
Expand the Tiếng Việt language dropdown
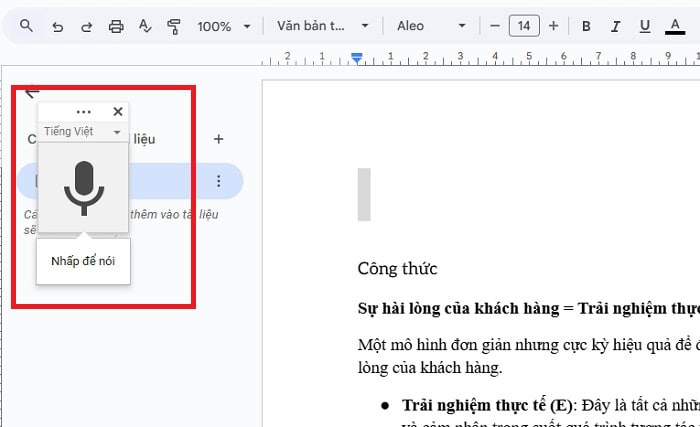(x=82, y=132)
